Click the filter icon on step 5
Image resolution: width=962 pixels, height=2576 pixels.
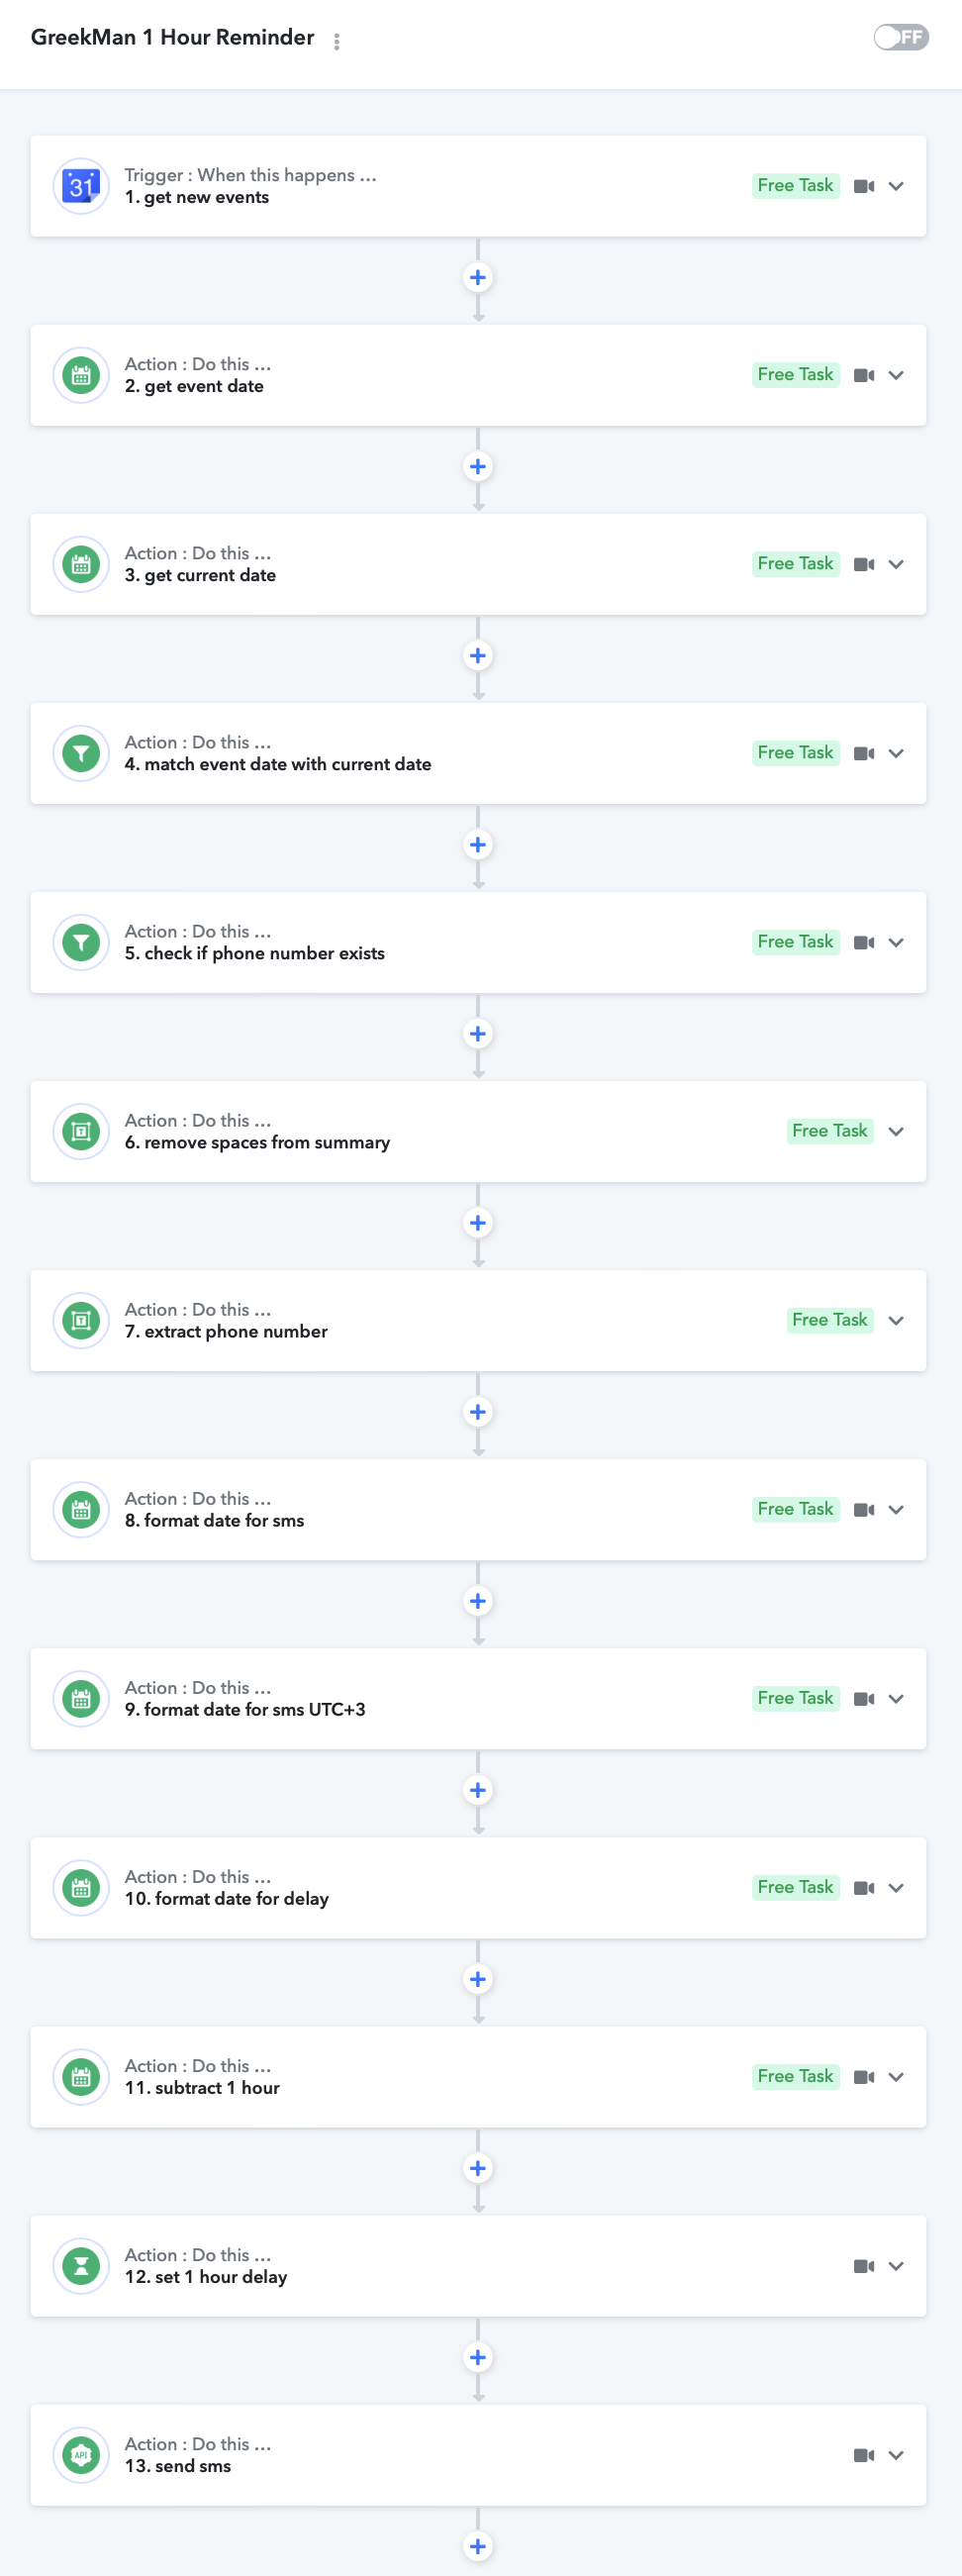[x=81, y=942]
